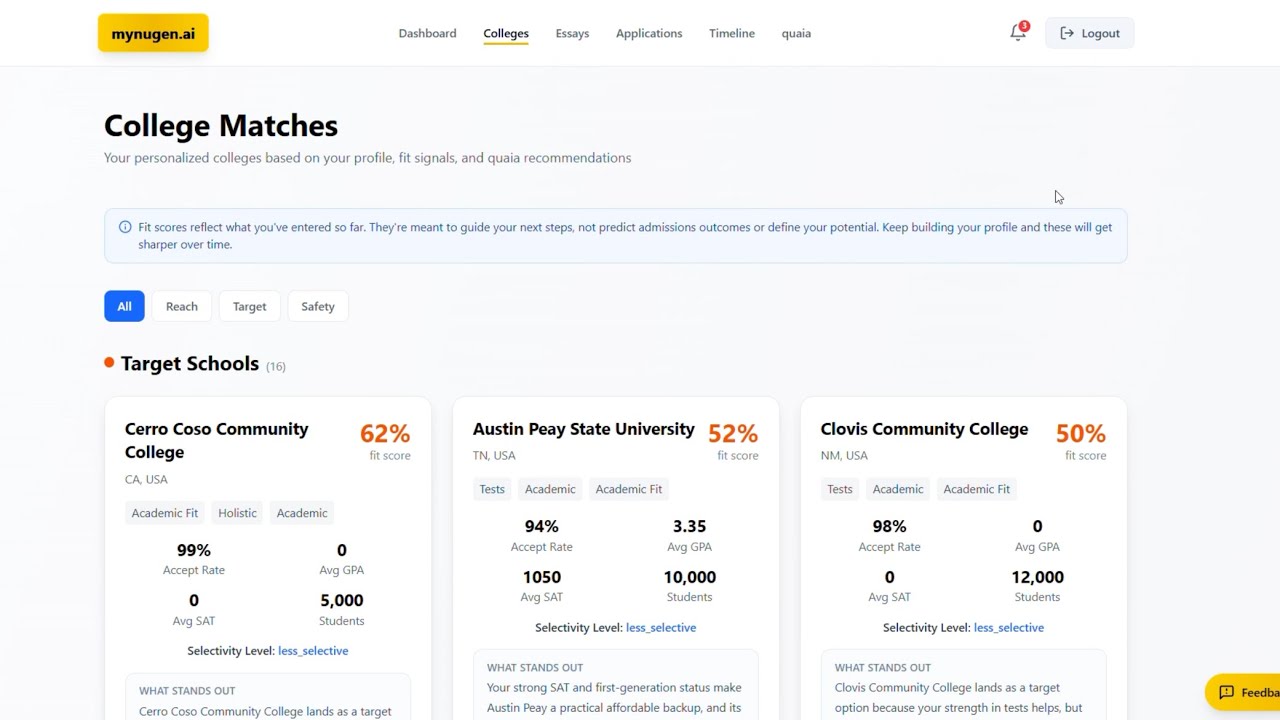Navigate to Applications
Screen dimensions: 1280x720
coord(649,33)
